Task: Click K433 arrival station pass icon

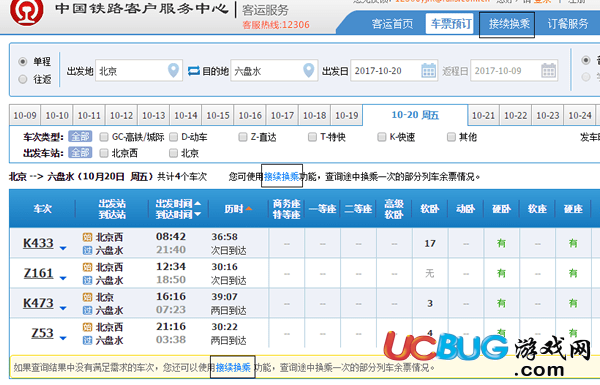Action: coord(87,250)
